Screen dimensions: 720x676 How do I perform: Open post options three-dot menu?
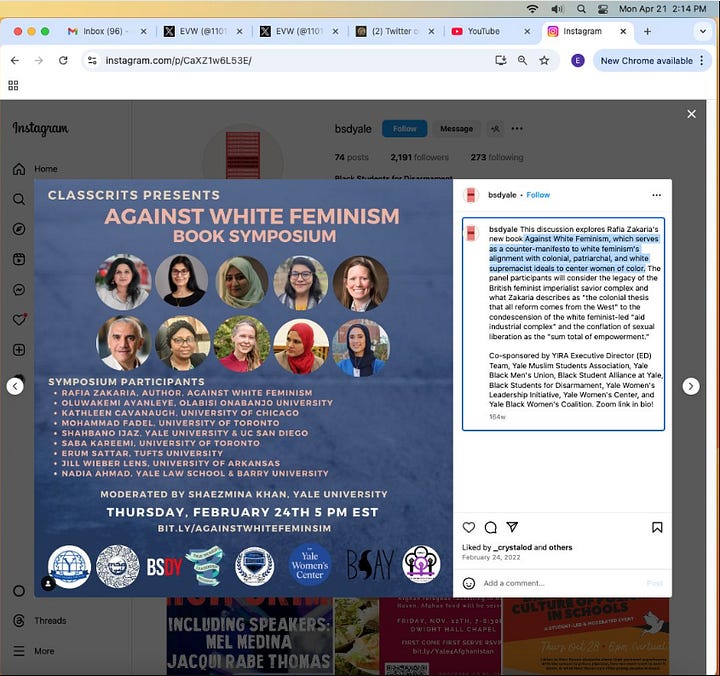tap(657, 195)
